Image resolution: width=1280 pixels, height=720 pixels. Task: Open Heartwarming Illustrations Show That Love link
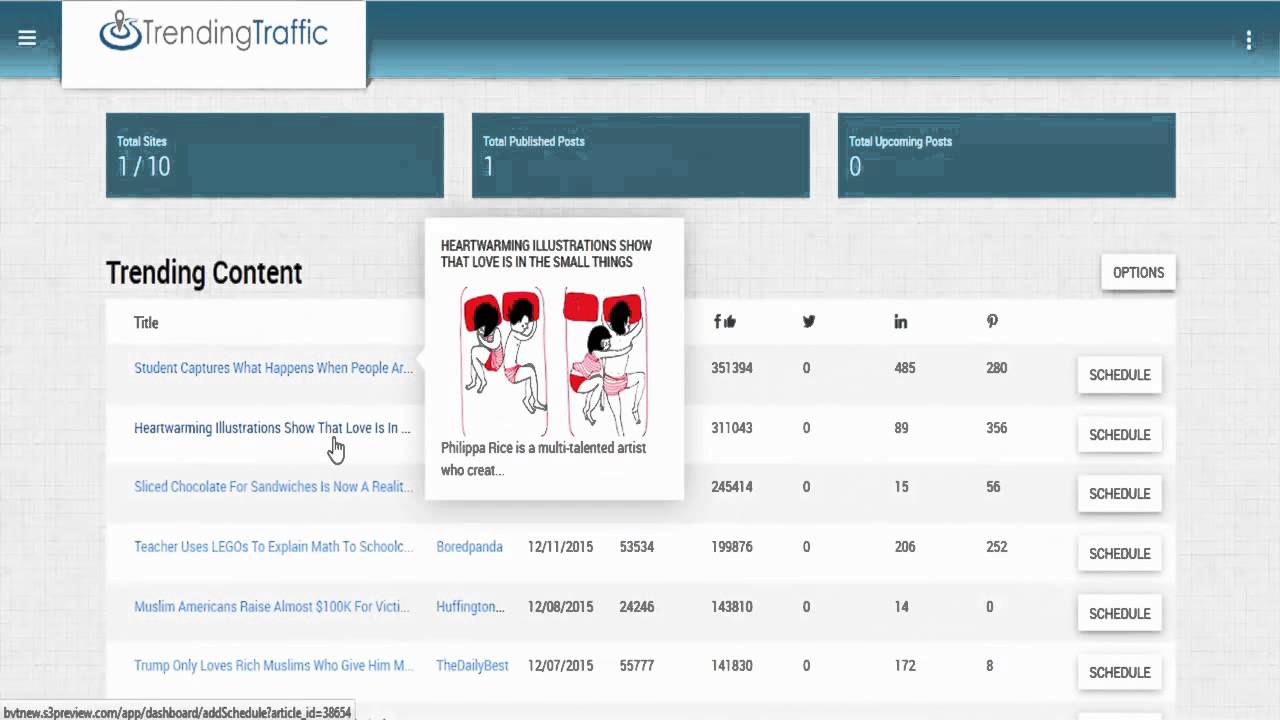pyautogui.click(x=272, y=428)
